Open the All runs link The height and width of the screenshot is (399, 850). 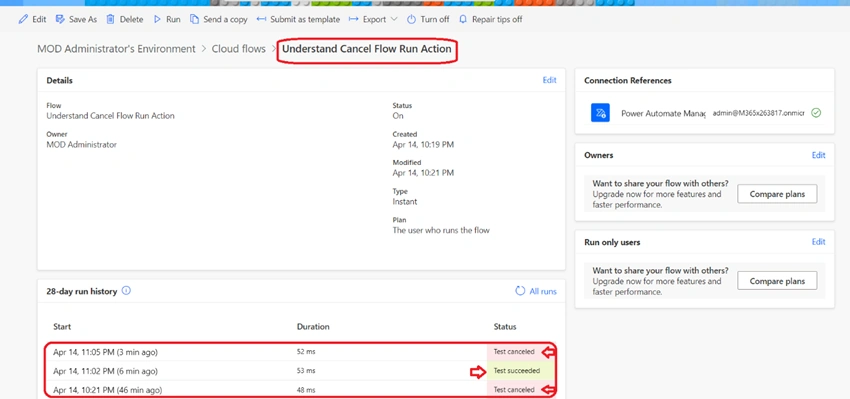click(543, 291)
